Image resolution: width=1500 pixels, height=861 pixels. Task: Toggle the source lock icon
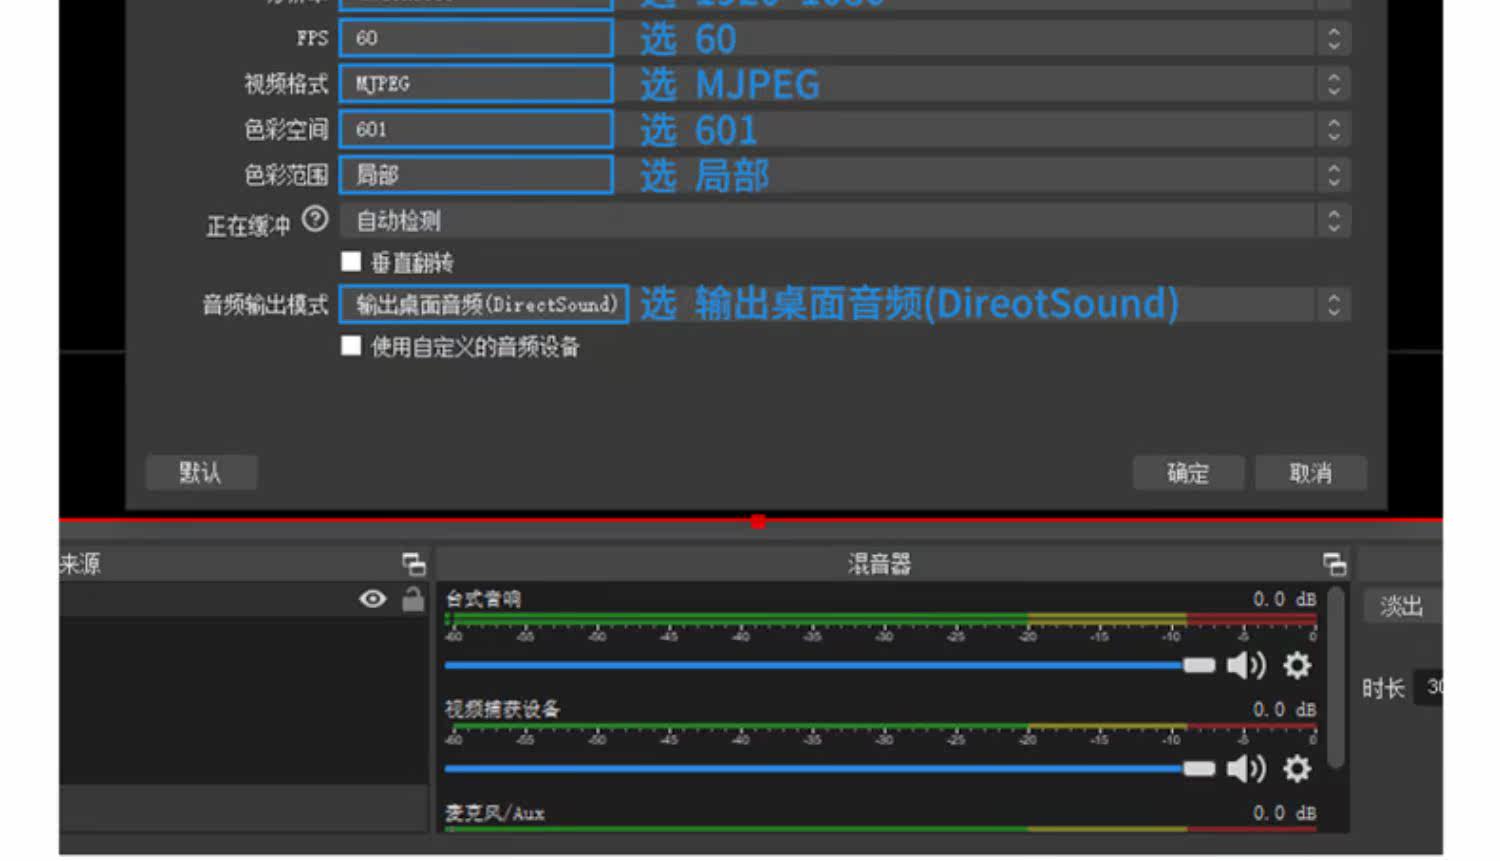click(412, 599)
